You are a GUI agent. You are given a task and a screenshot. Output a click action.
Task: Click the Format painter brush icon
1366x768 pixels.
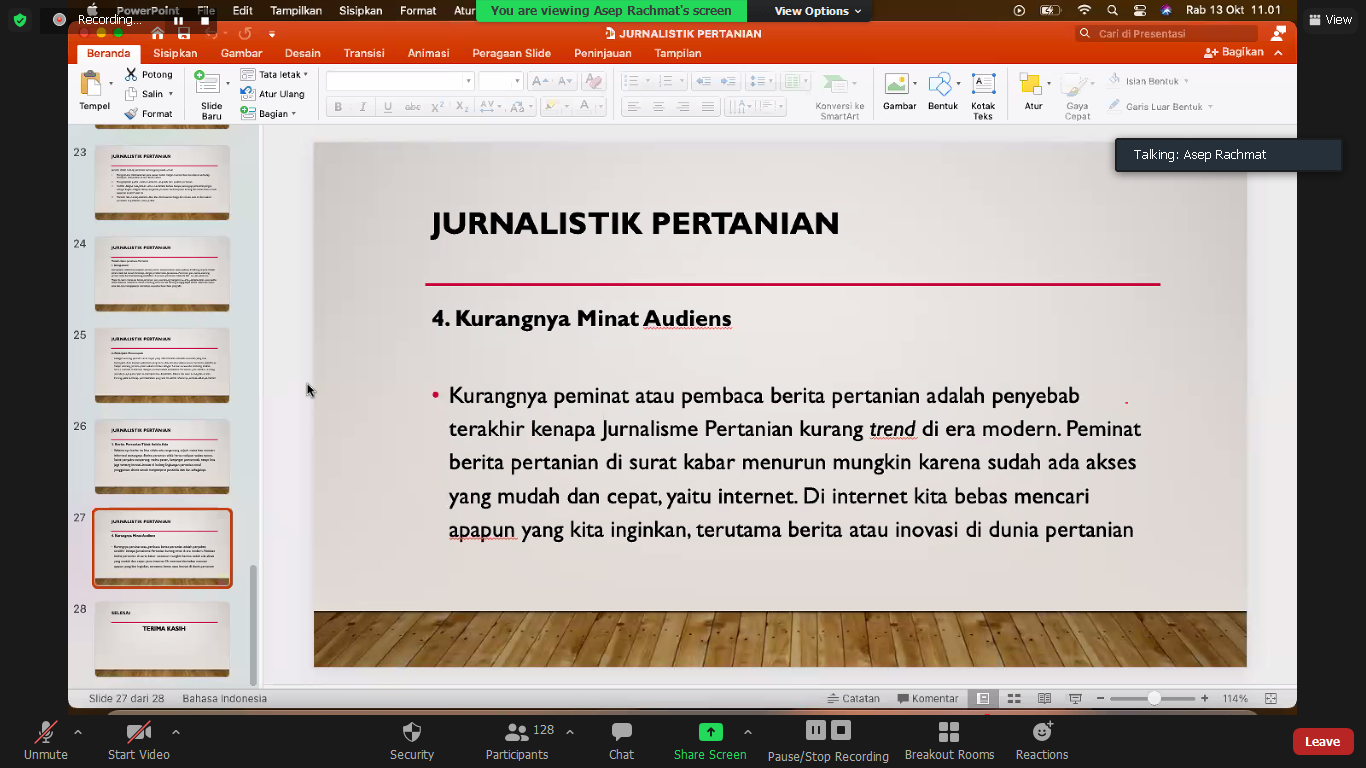(131, 114)
